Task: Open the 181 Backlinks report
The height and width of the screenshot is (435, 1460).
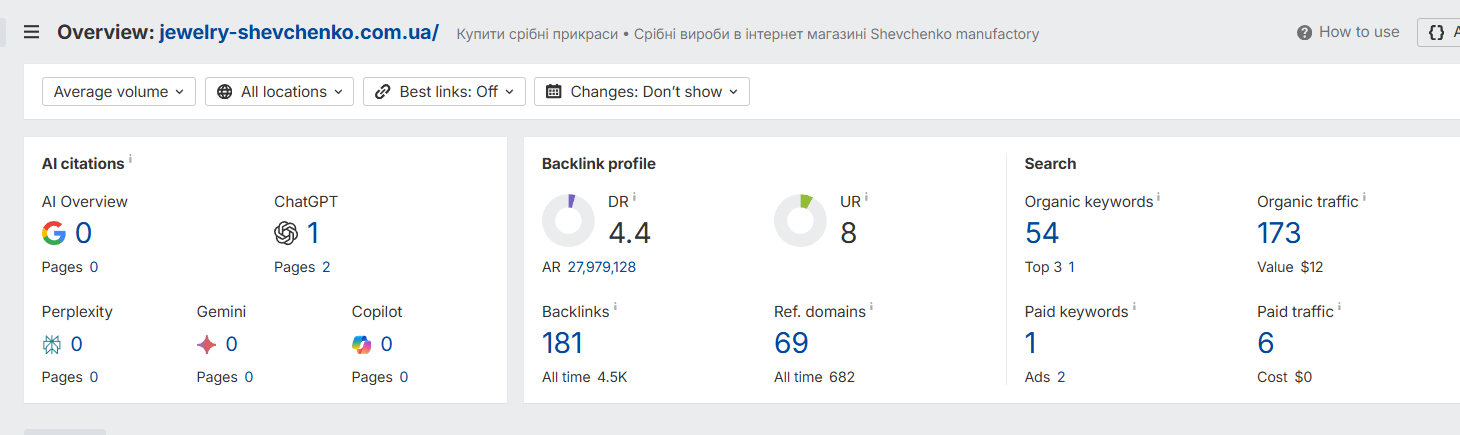Action: click(x=562, y=343)
